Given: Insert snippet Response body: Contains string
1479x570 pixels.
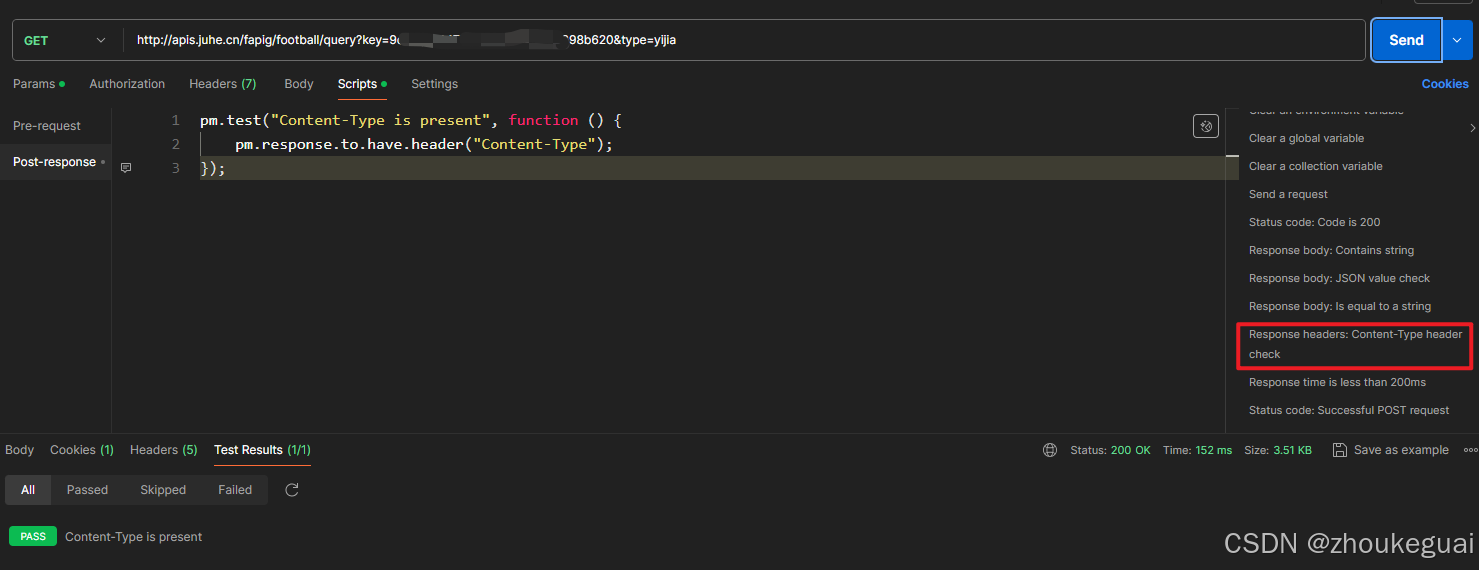Looking at the screenshot, I should coord(1331,250).
